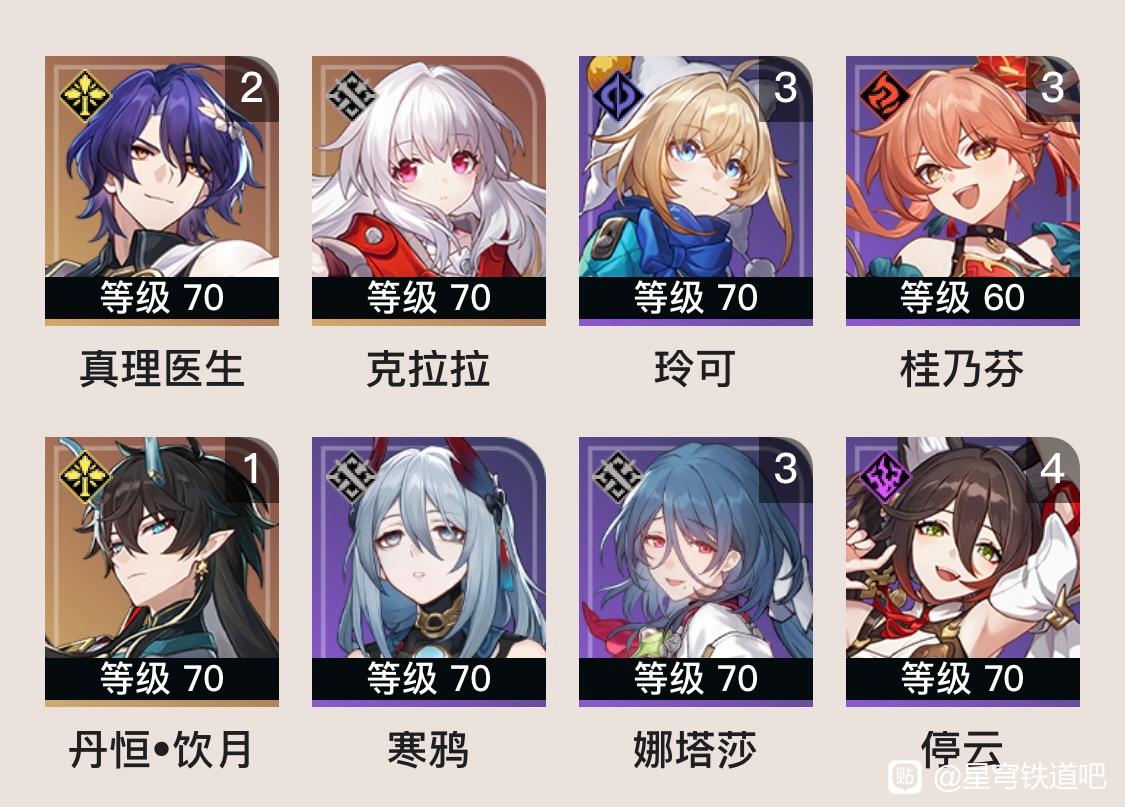
Task: Click the eidolon badge 2 on 真理医生
Action: (252, 88)
